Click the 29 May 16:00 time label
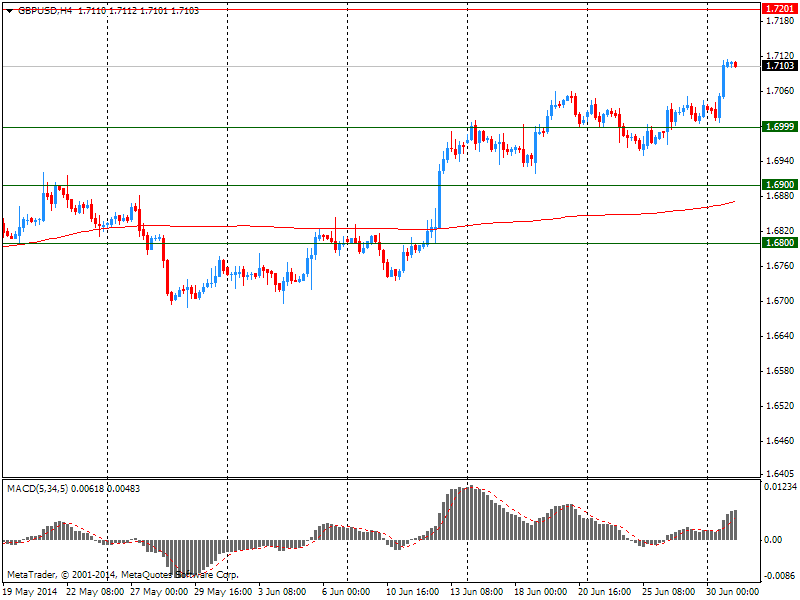This screenshot has height=600, width=800. point(223,592)
